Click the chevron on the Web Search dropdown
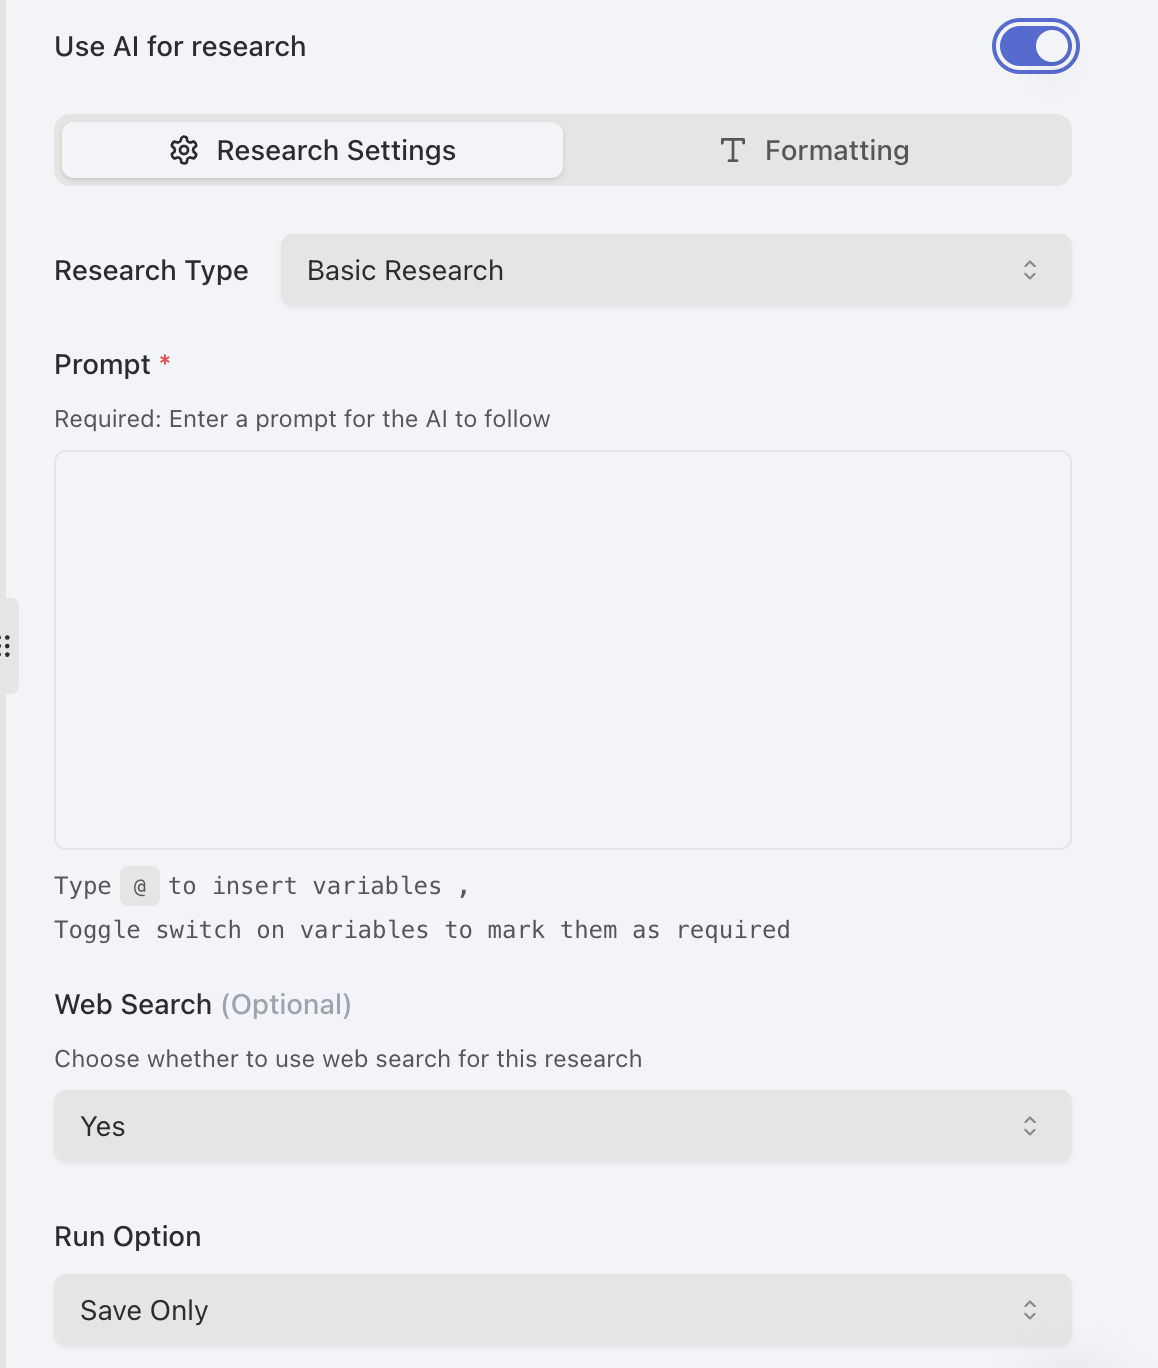Image resolution: width=1158 pixels, height=1368 pixels. click(1030, 1126)
